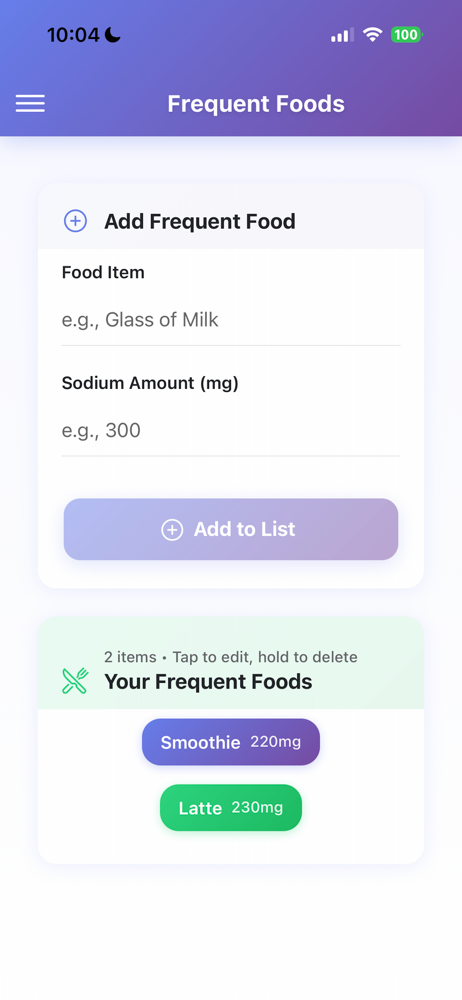This screenshot has width=462, height=1000.
Task: Click the plus icon beside Add Frequent Food
Action: [x=75, y=221]
